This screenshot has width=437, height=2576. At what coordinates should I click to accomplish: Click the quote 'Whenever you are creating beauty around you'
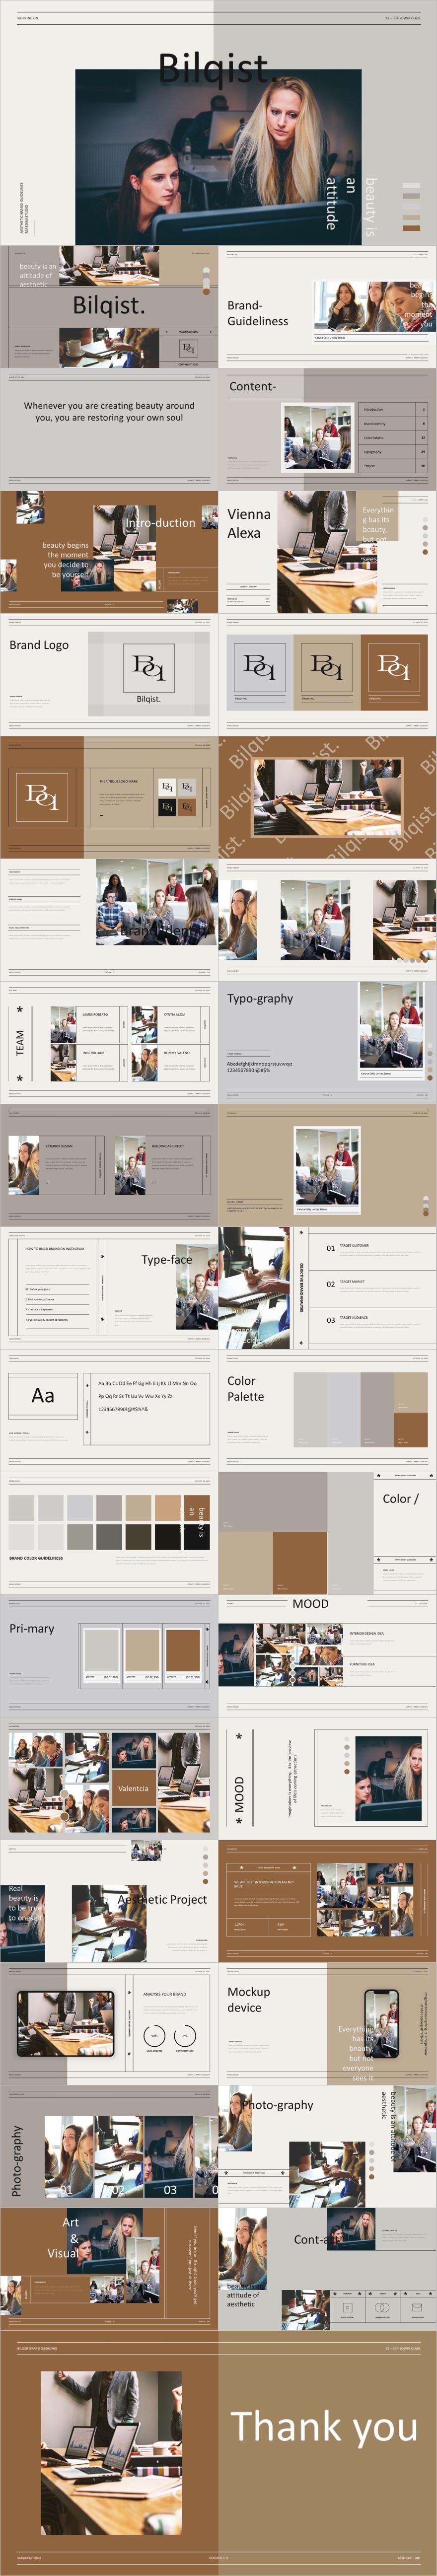tap(109, 411)
